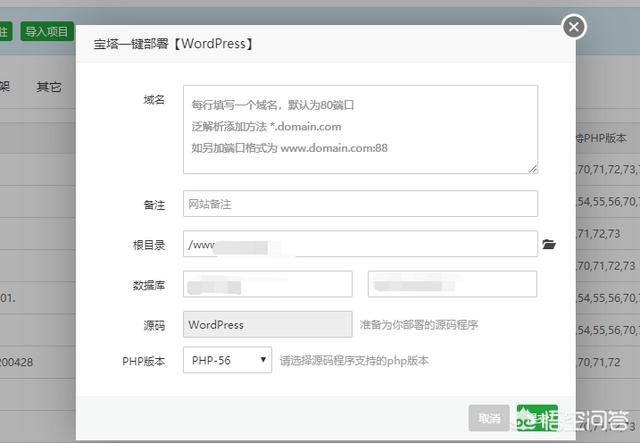The height and width of the screenshot is (443, 640).
Task: Select the database name field
Action: [268, 284]
